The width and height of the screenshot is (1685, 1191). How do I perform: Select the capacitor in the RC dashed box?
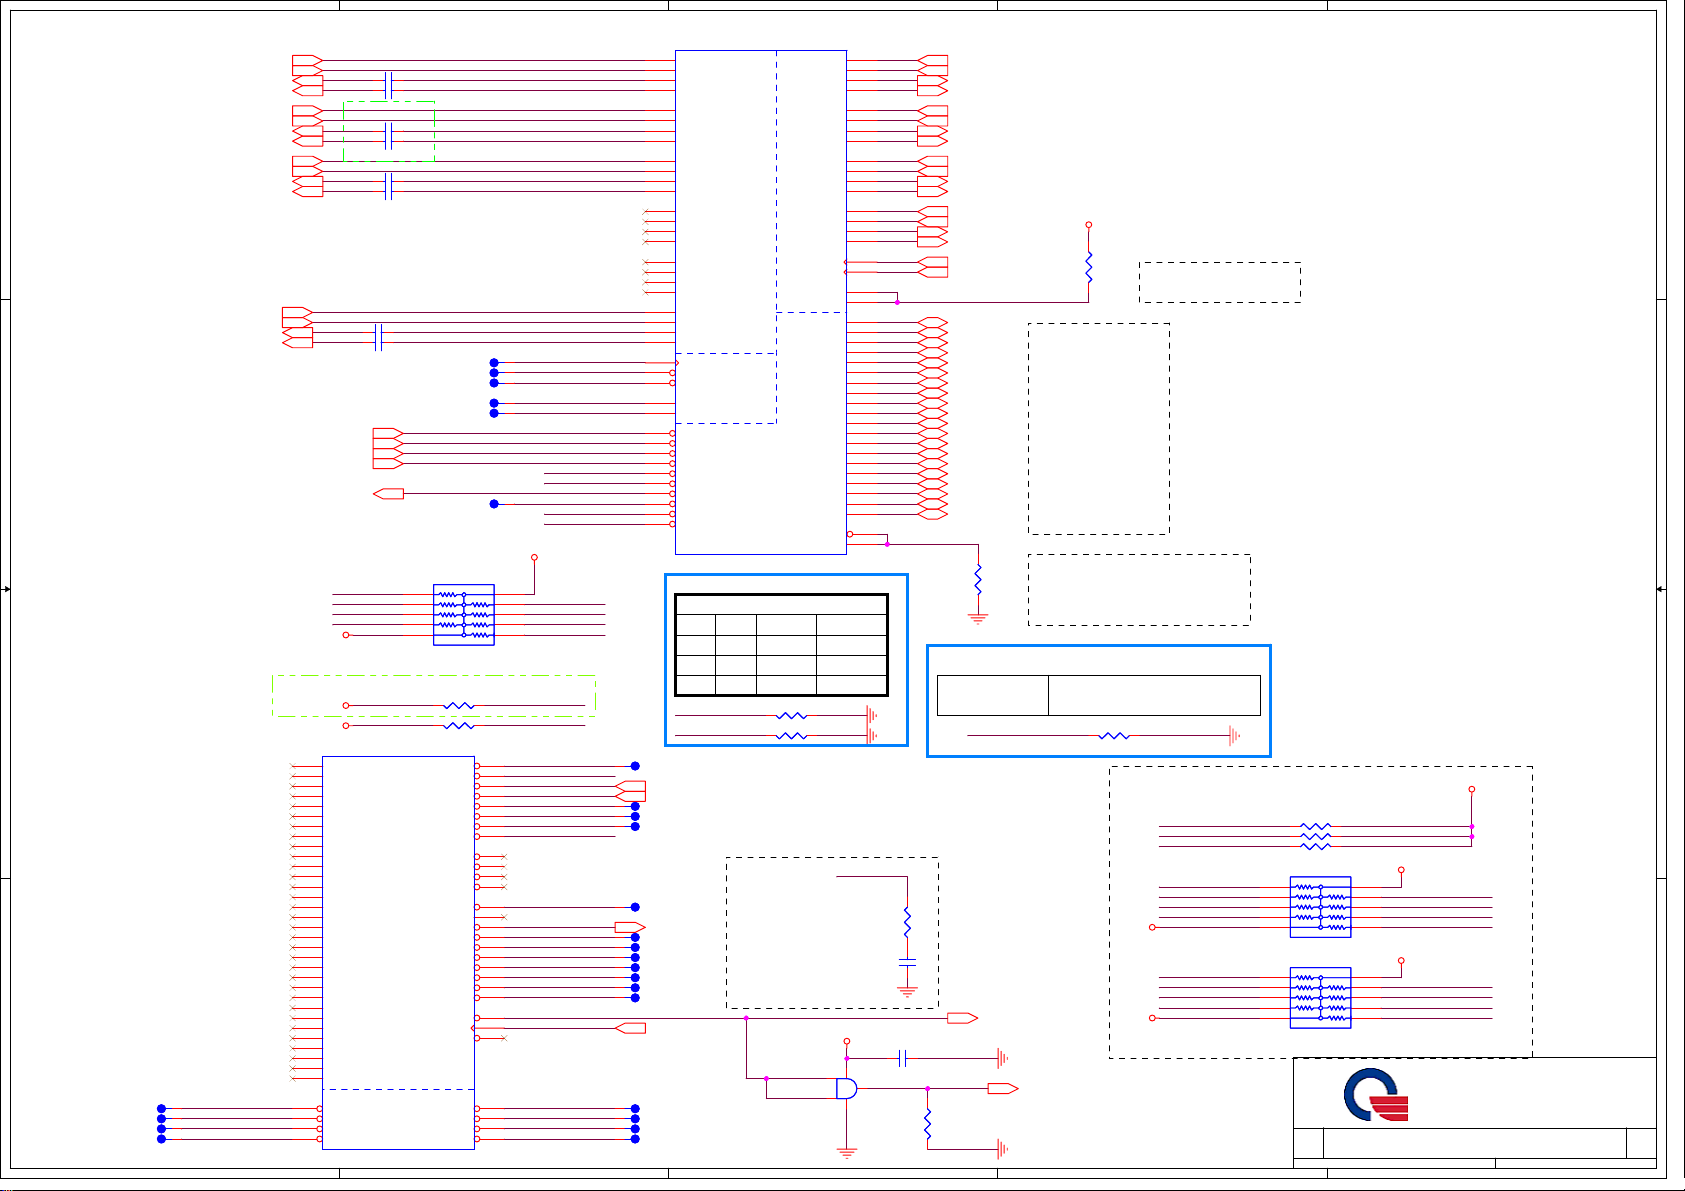click(x=907, y=961)
